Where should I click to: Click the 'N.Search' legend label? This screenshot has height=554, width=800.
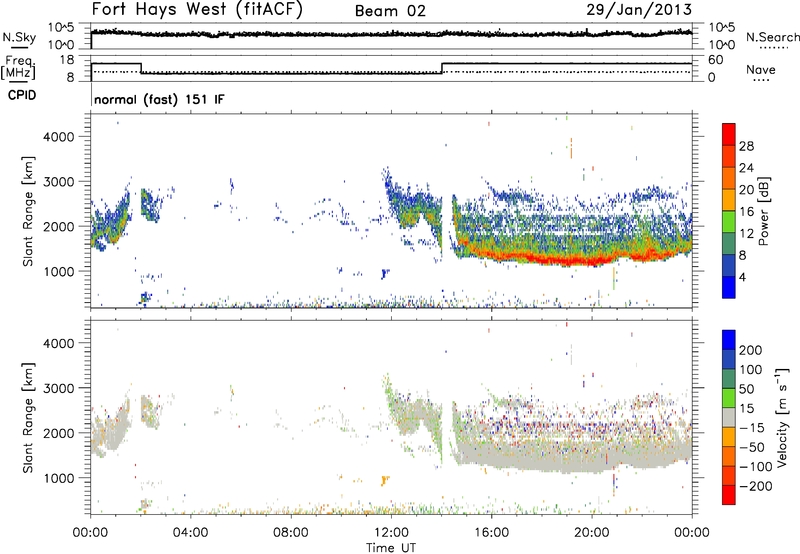pos(772,37)
